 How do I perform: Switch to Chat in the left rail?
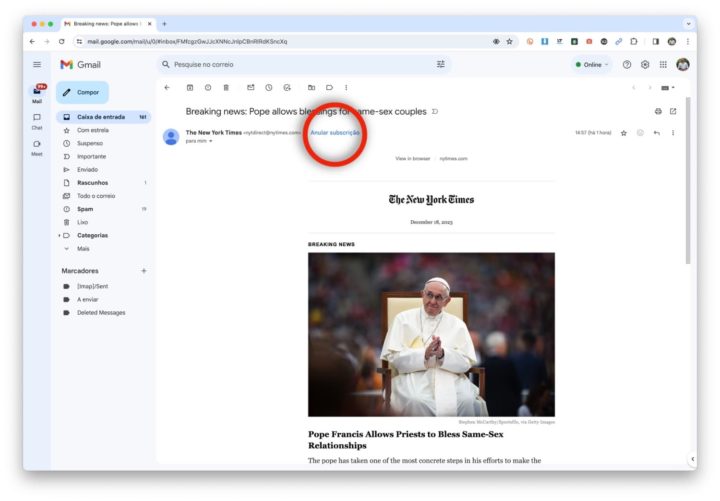coord(37,121)
